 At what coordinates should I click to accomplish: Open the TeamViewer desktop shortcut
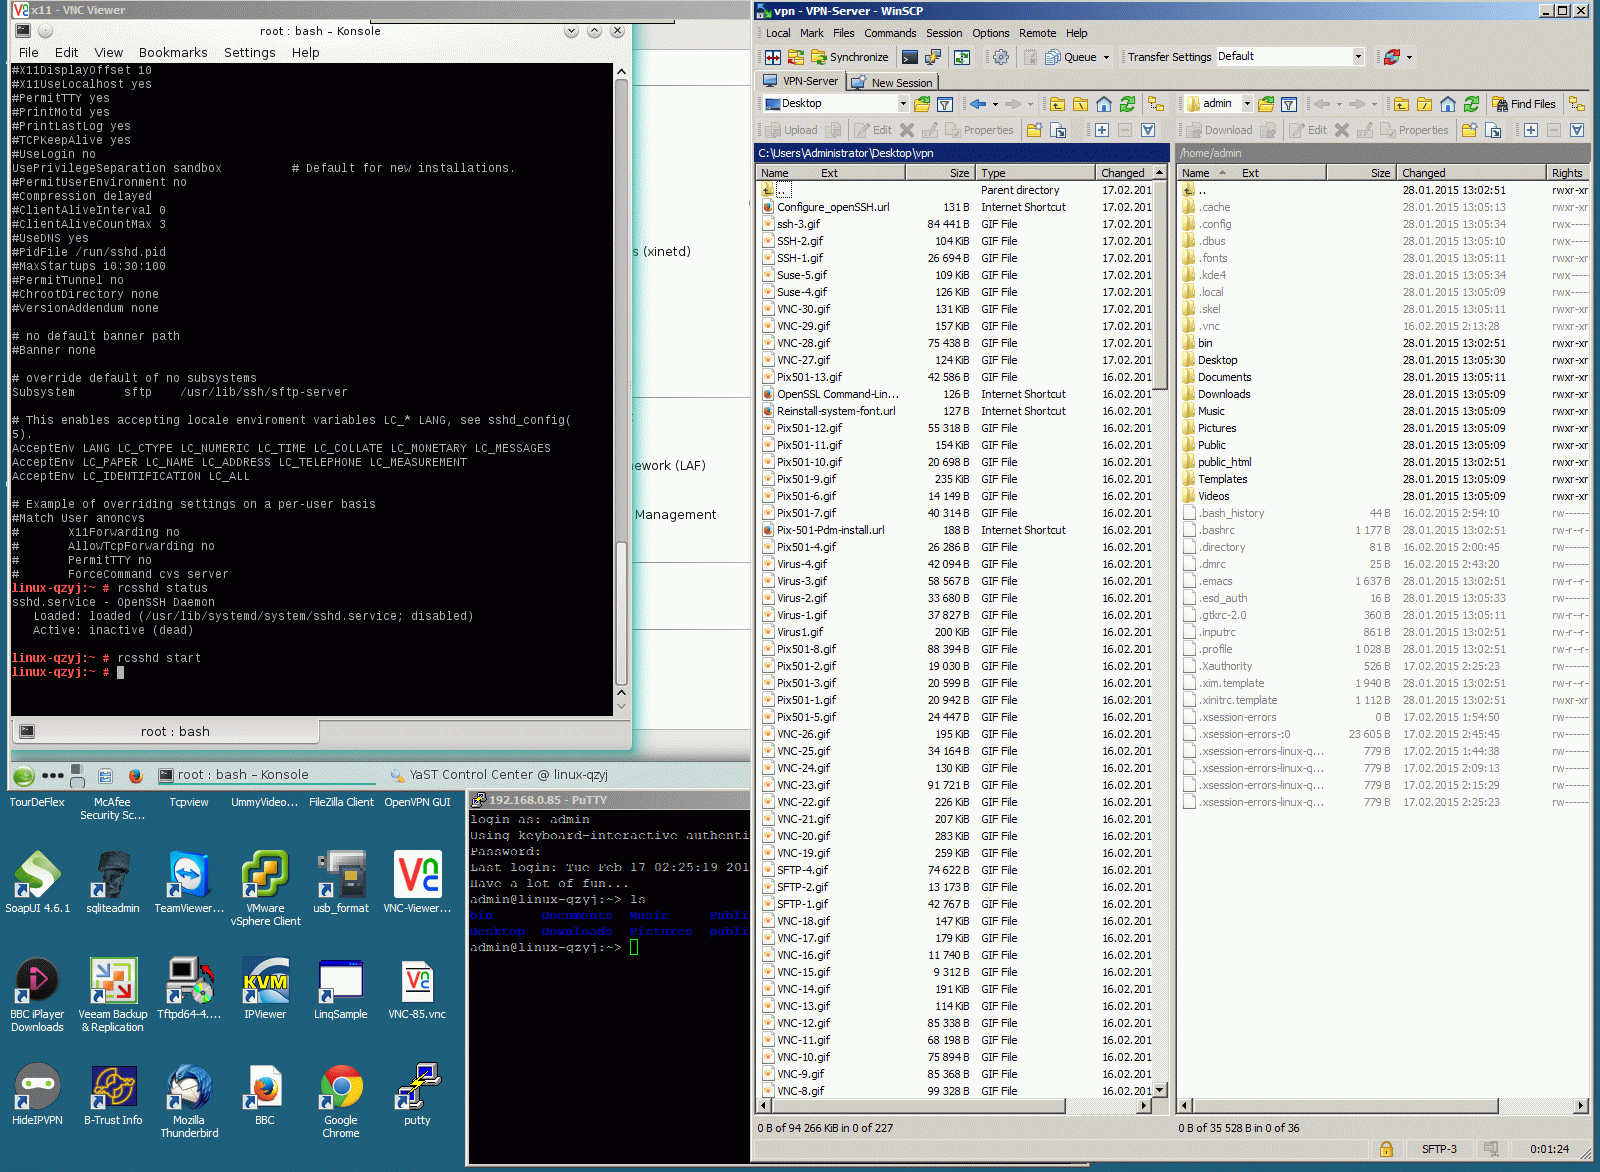point(189,882)
